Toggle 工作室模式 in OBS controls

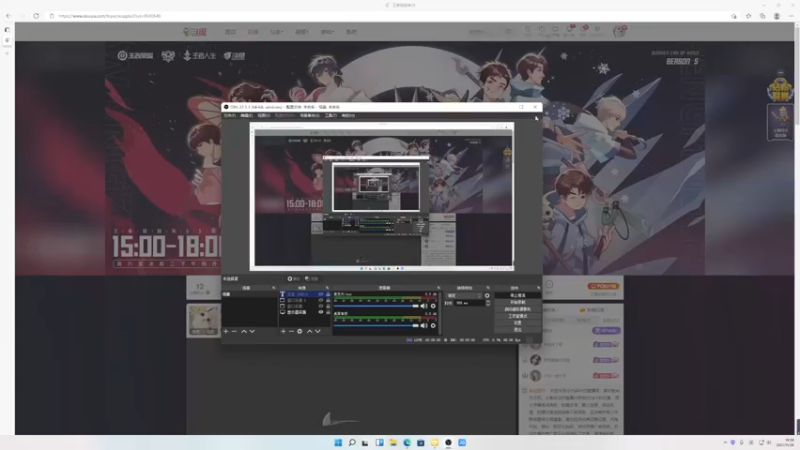[x=517, y=316]
